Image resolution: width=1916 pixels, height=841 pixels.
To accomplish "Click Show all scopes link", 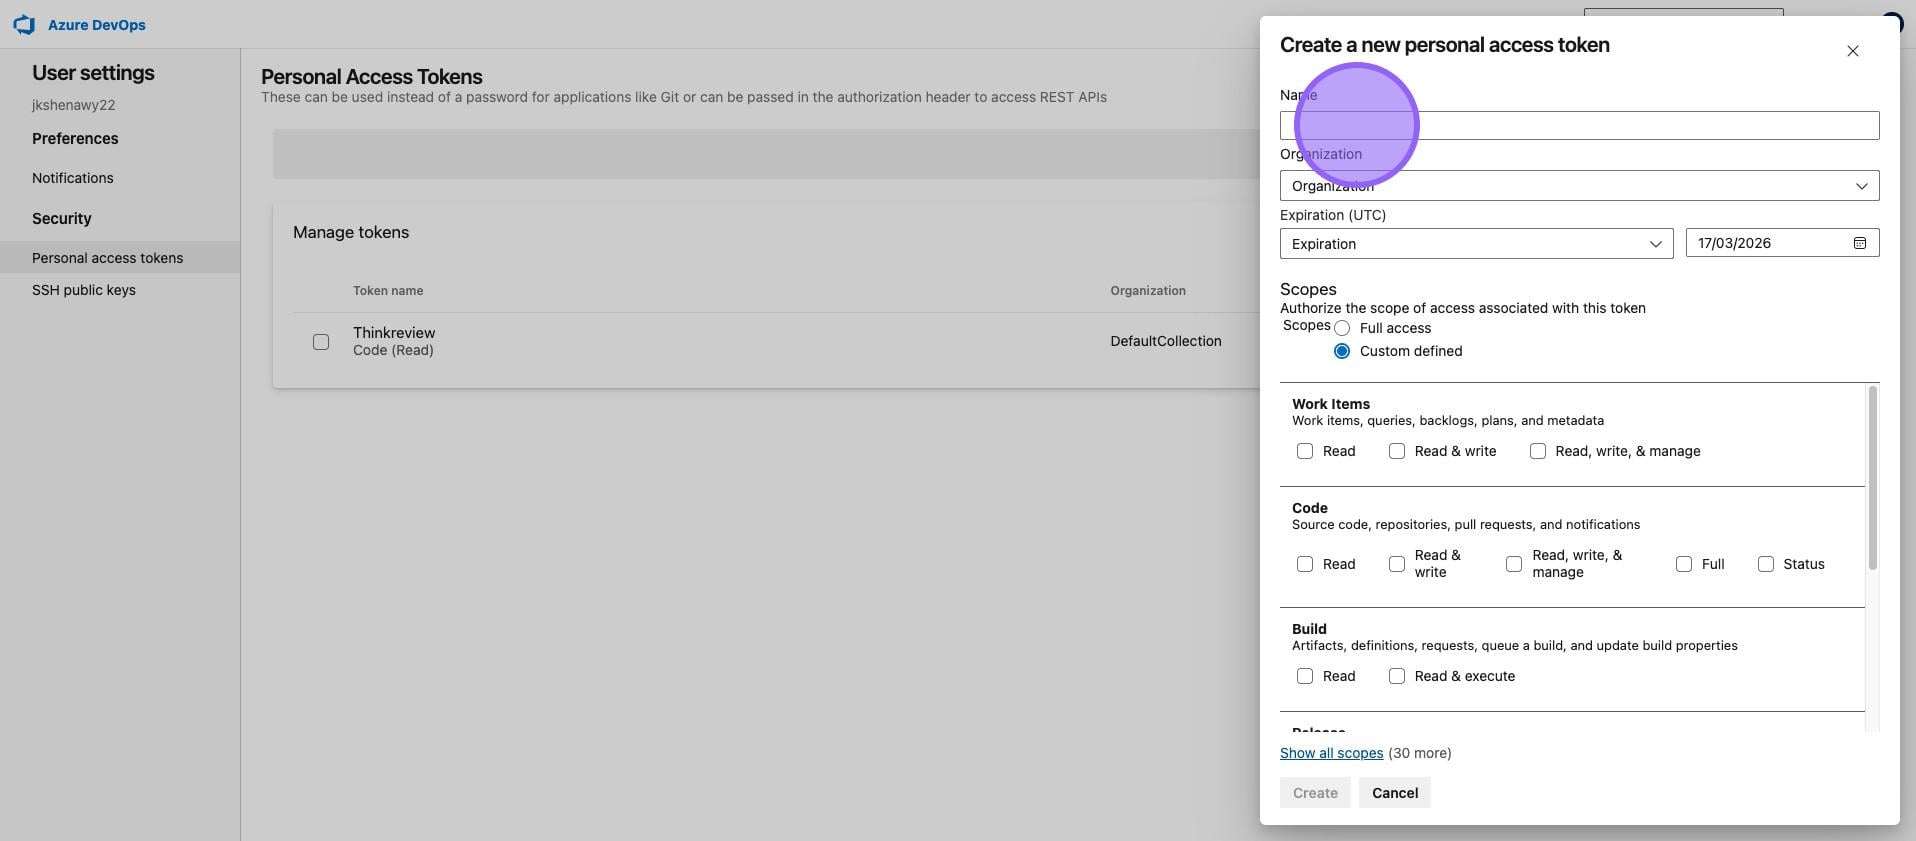I will [1331, 753].
